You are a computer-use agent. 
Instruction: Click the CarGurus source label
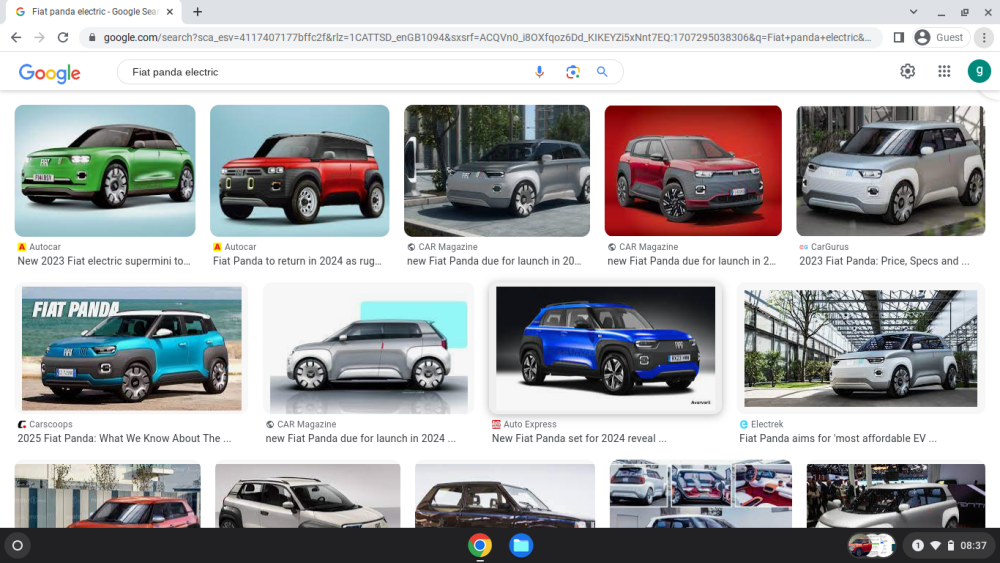829,247
